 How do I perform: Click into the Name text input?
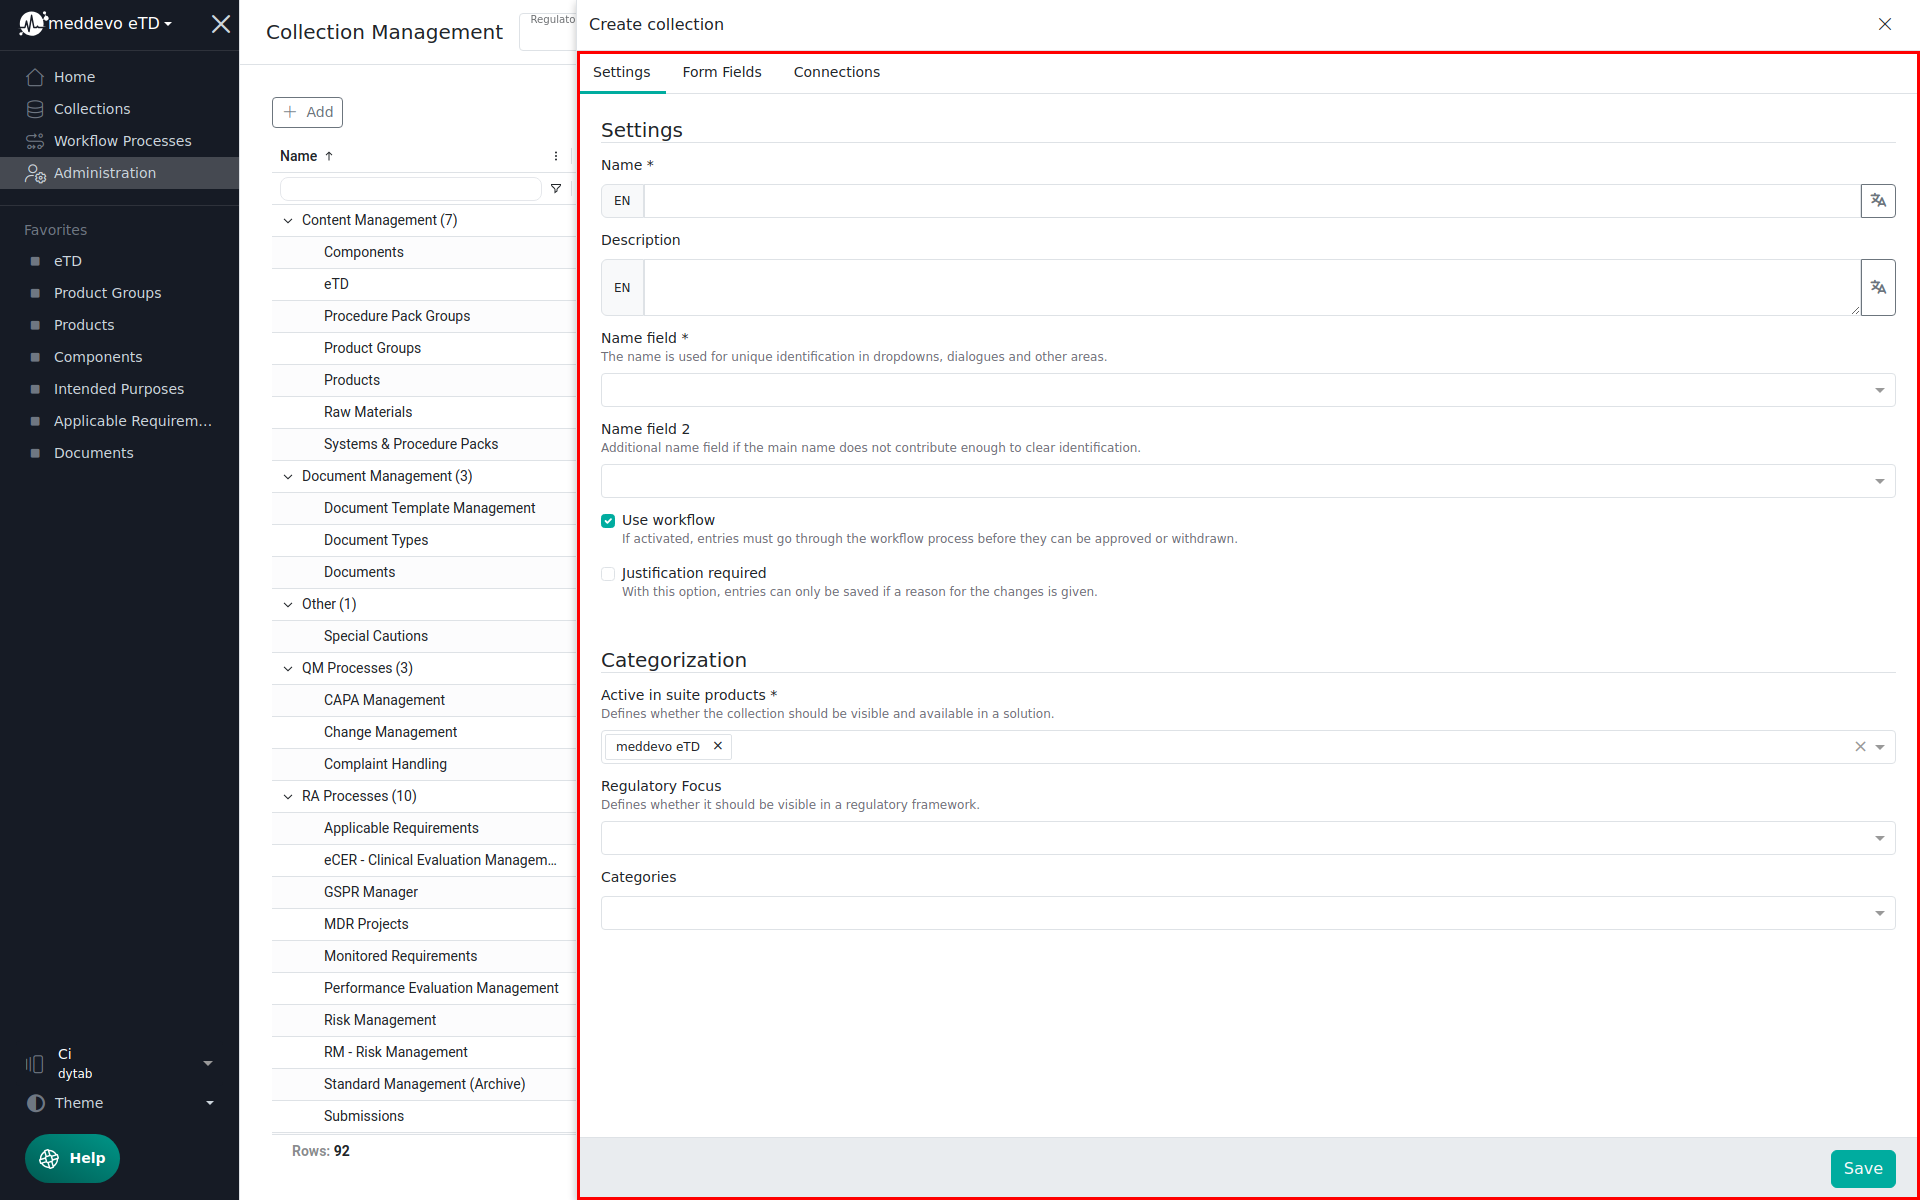[1250, 201]
